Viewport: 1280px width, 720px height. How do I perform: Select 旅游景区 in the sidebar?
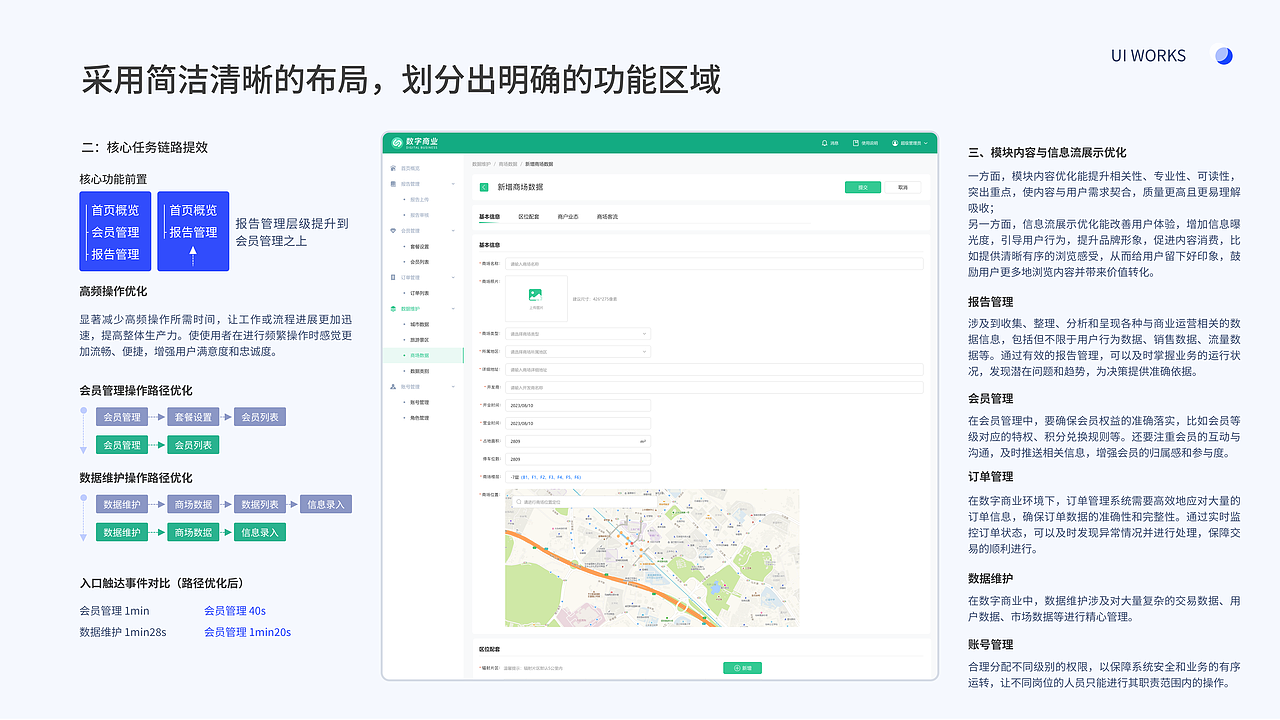coord(420,340)
